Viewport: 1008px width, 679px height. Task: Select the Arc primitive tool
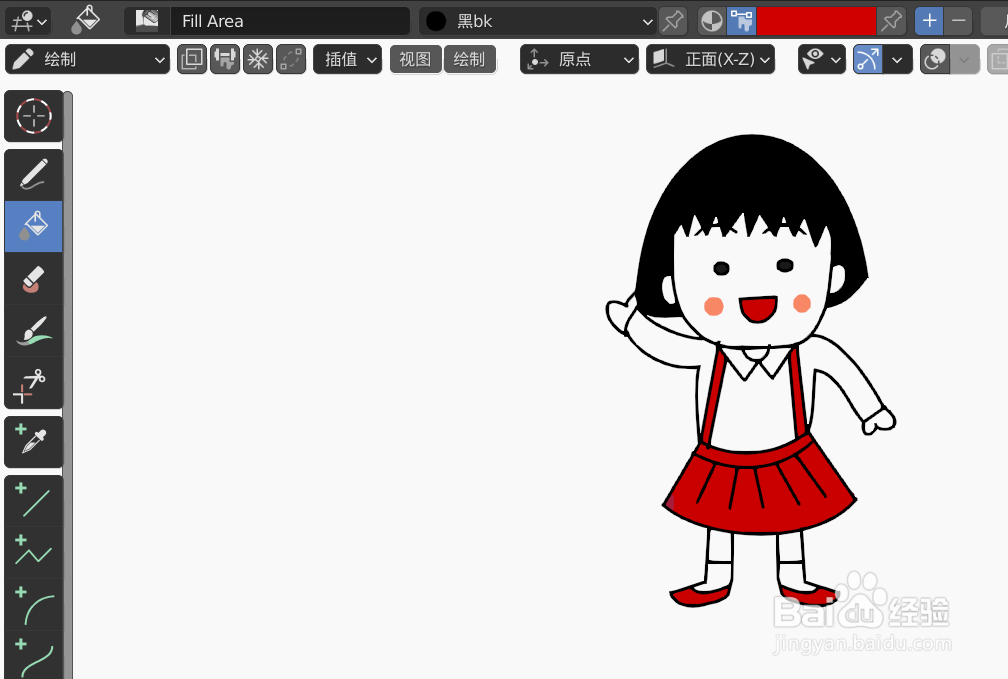pos(33,605)
